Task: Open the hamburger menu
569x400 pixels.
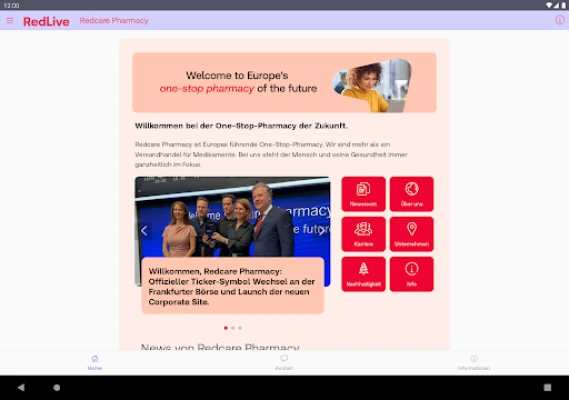Action: click(10, 21)
